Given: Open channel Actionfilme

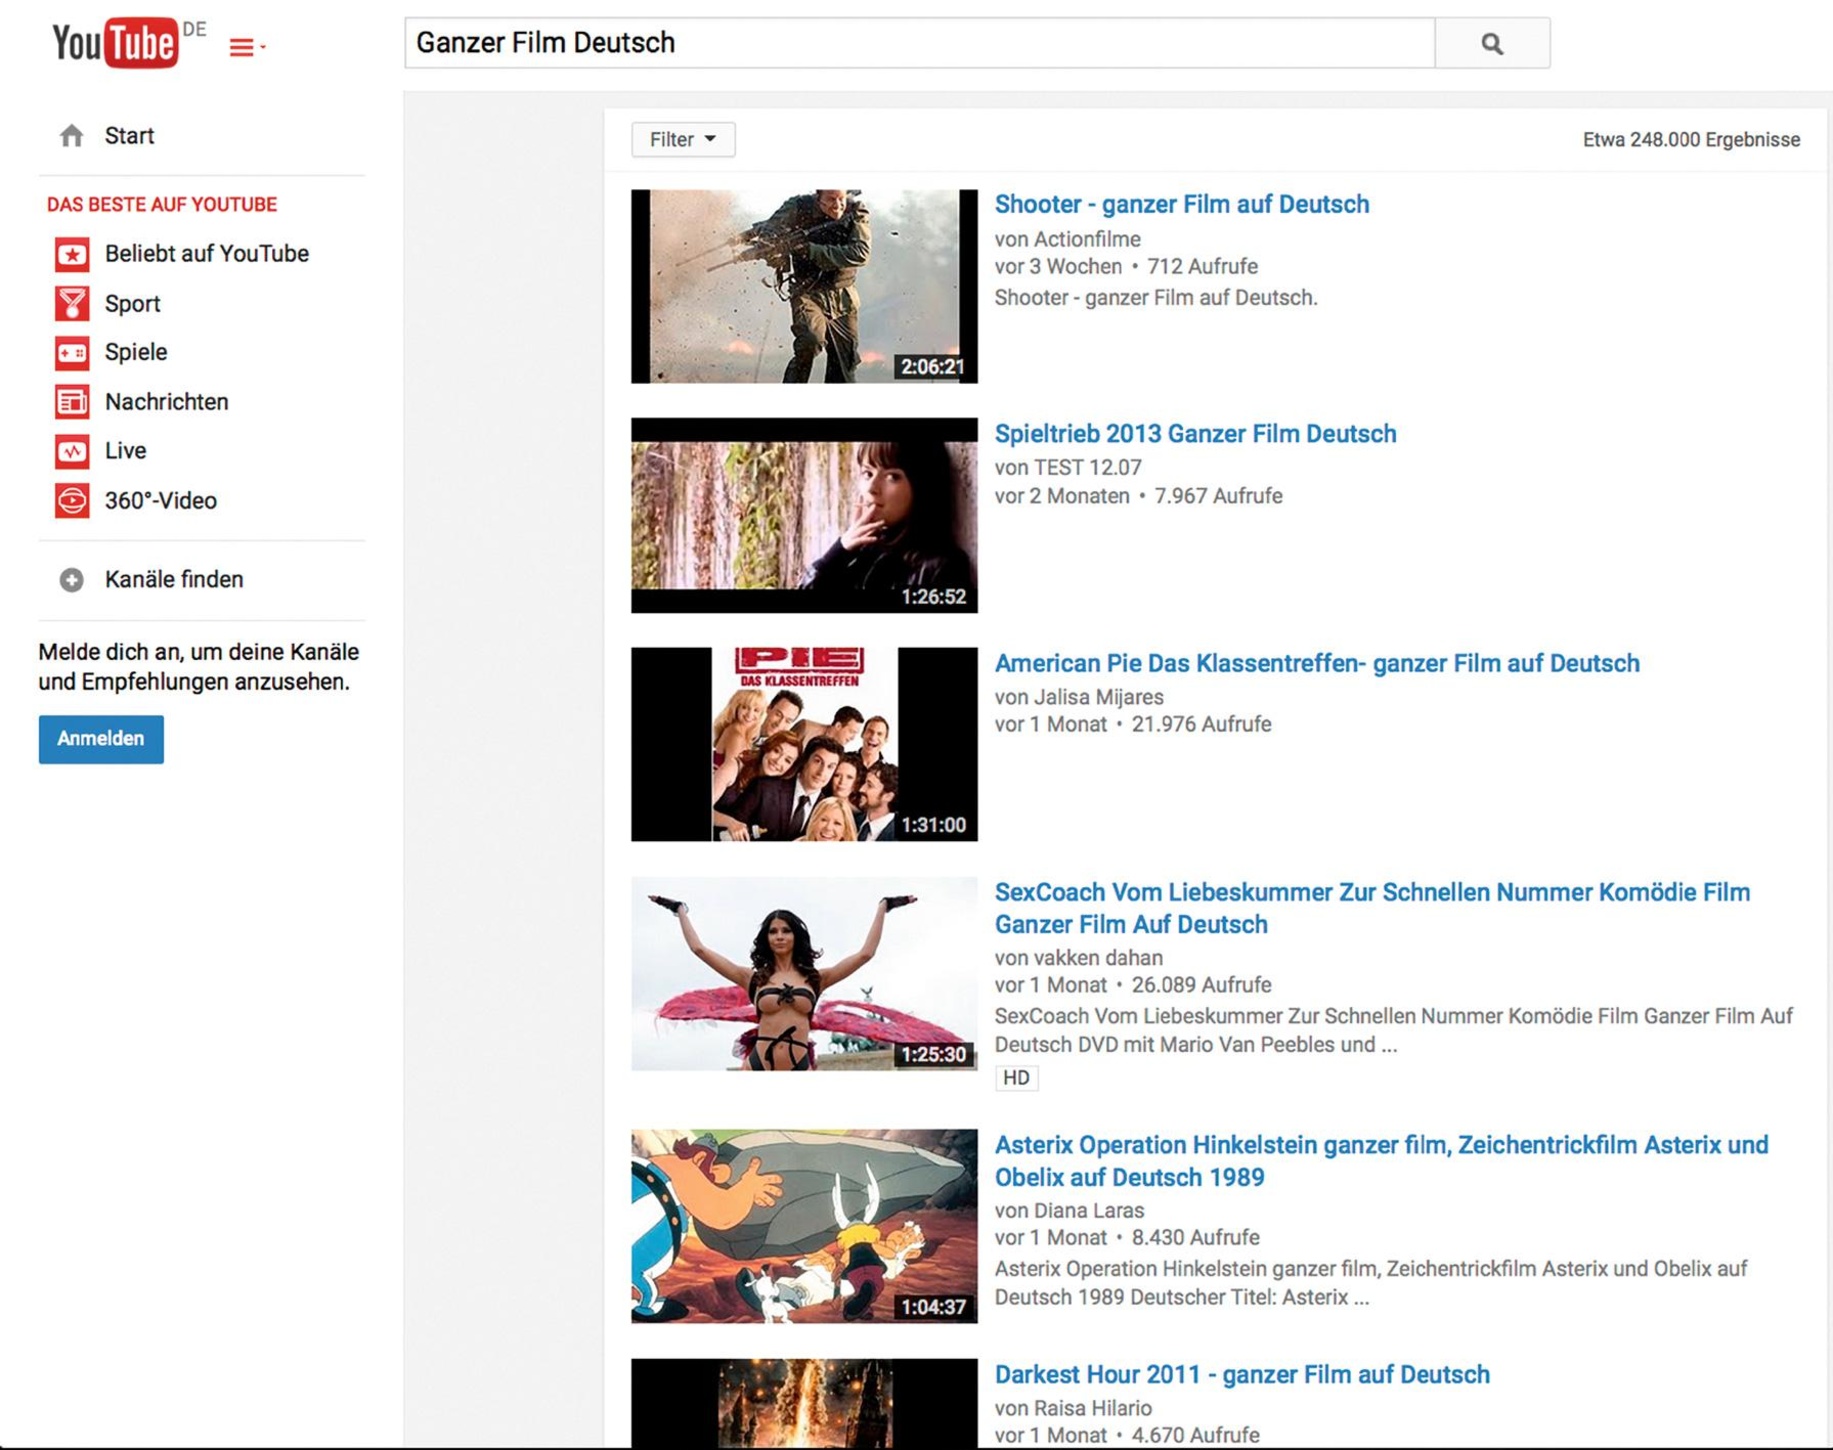Looking at the screenshot, I should coord(1087,239).
